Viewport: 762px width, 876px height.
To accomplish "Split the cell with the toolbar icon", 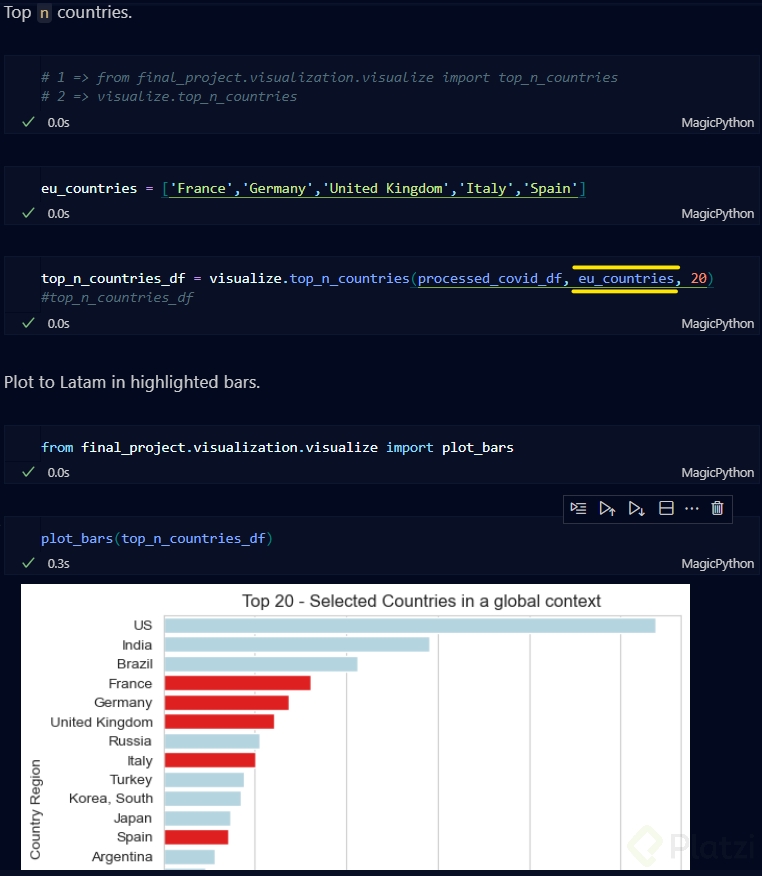I will (666, 508).
